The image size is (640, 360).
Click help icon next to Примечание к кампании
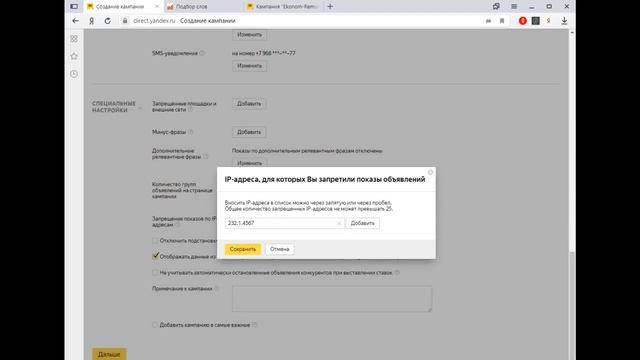pos(217,289)
